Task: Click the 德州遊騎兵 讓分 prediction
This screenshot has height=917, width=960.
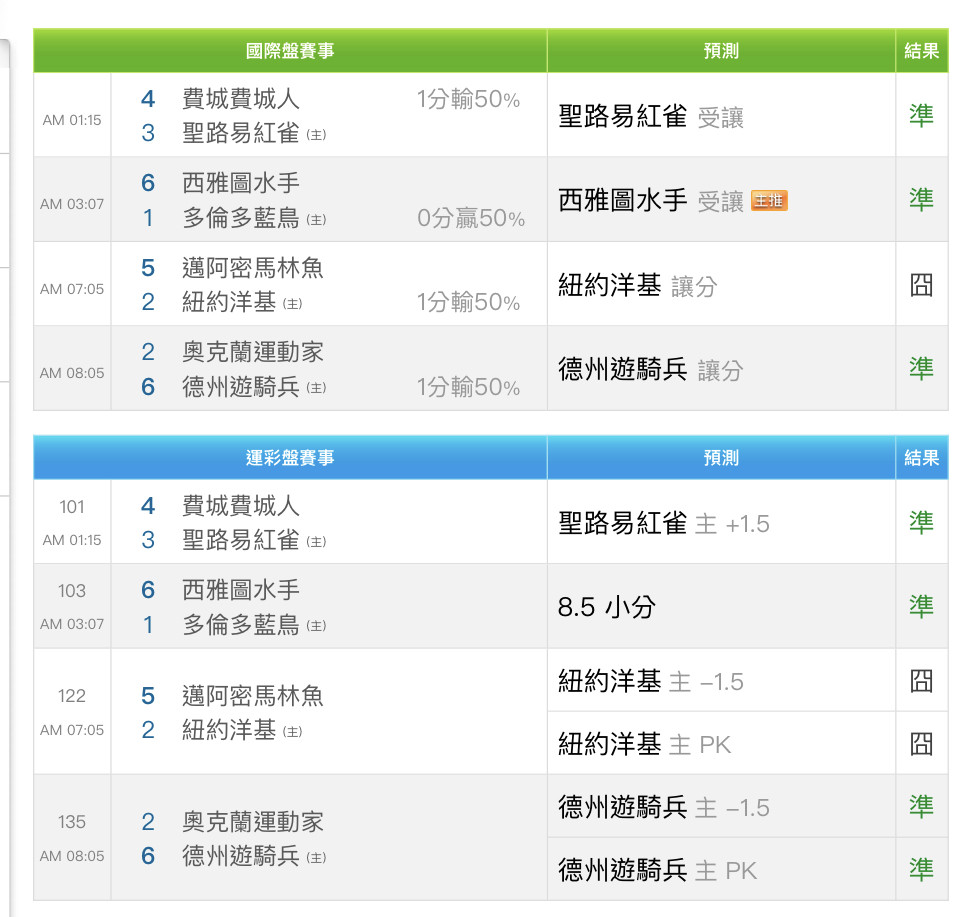Action: [x=651, y=370]
